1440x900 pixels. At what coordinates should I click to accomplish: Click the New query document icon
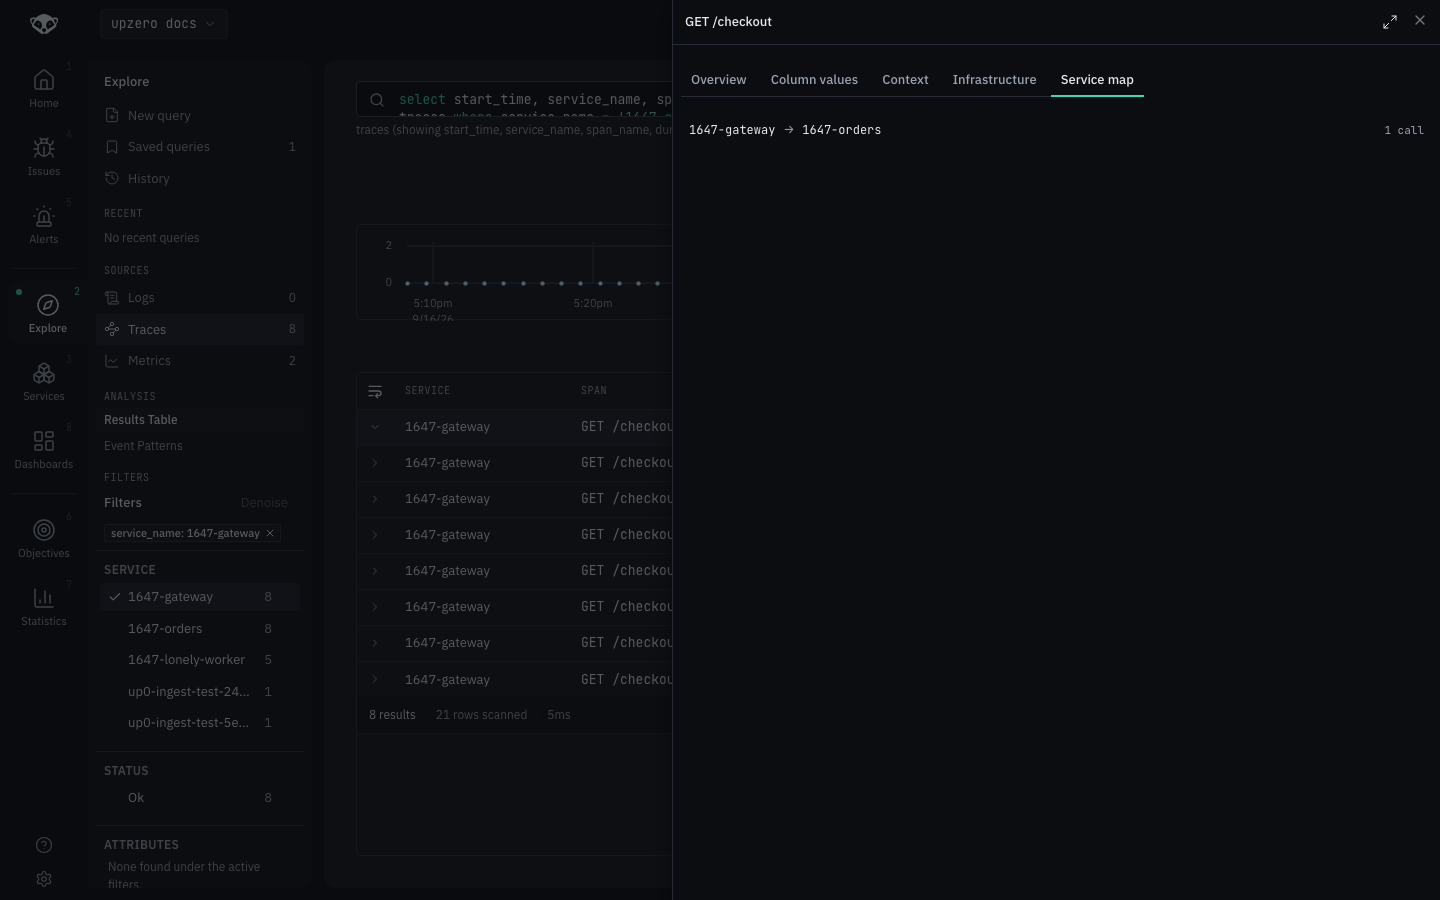coord(112,115)
